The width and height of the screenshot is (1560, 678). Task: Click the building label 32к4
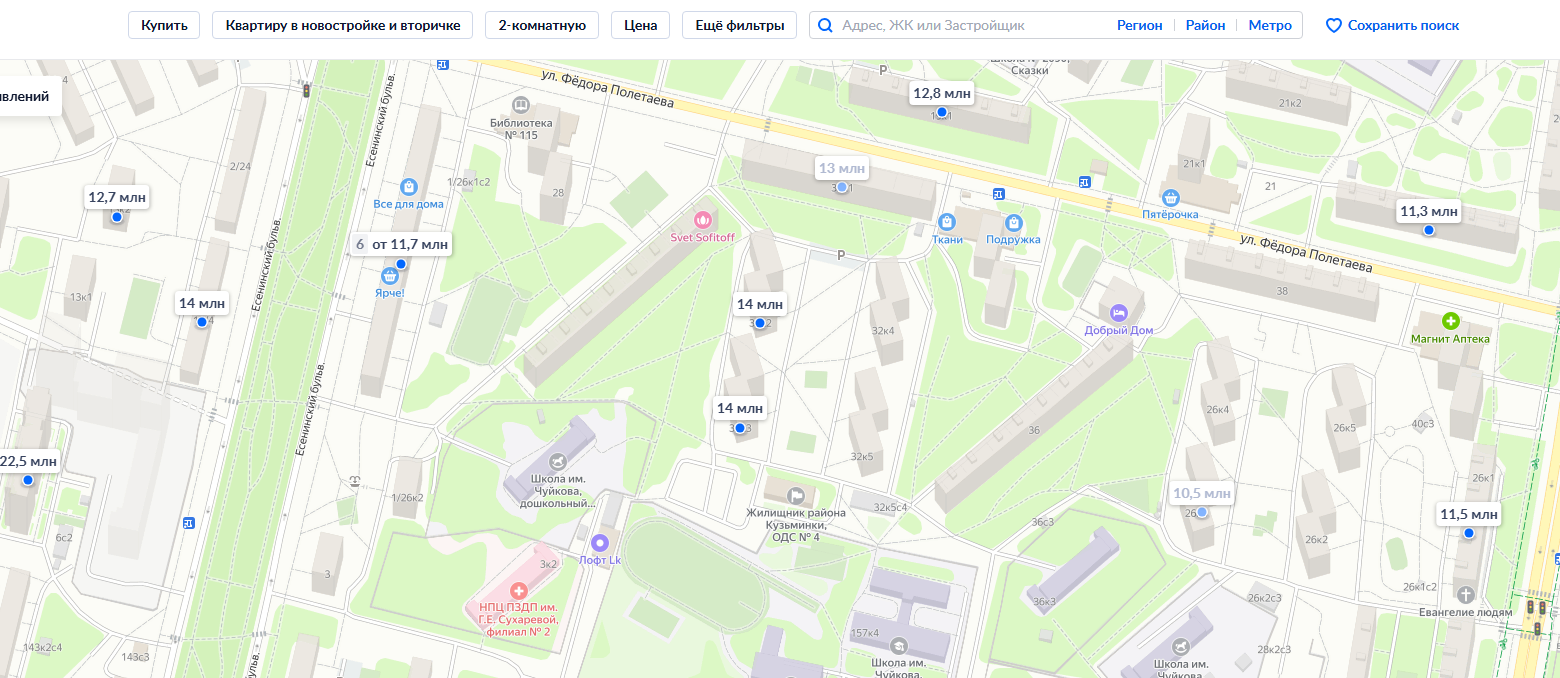(x=882, y=330)
